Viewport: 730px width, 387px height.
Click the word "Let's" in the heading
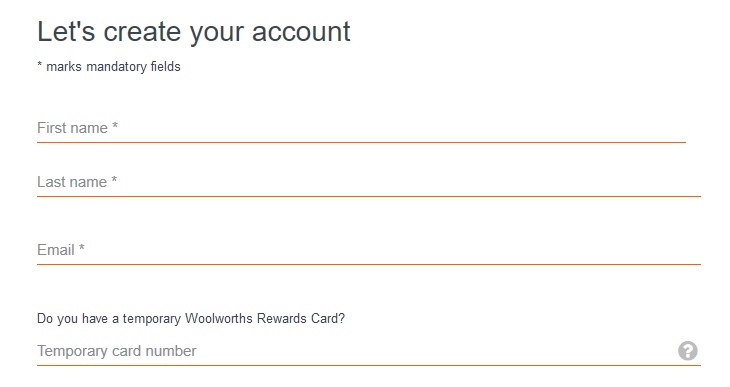(66, 32)
